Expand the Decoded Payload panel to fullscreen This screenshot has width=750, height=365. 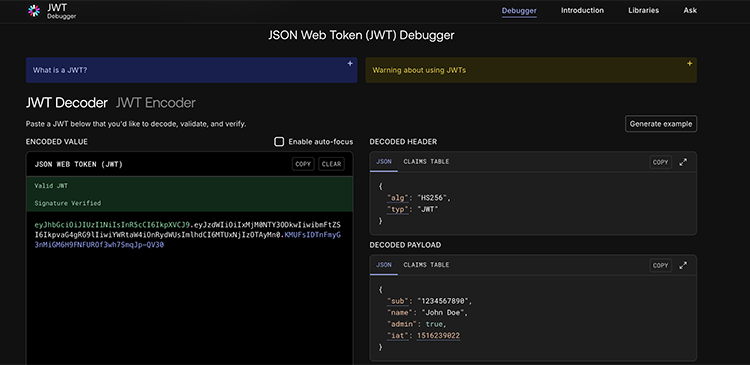point(683,265)
